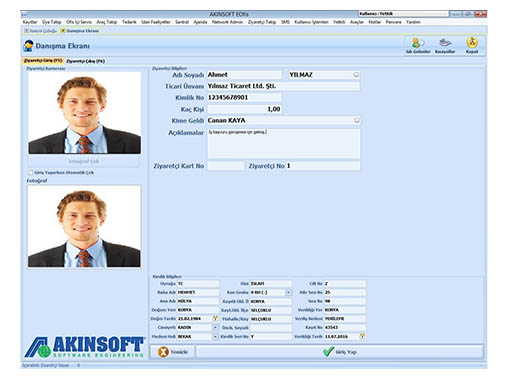Screen dimensions: 510x380
Task: Click the Fotoğraf Çek button
Action: pyautogui.click(x=84, y=161)
